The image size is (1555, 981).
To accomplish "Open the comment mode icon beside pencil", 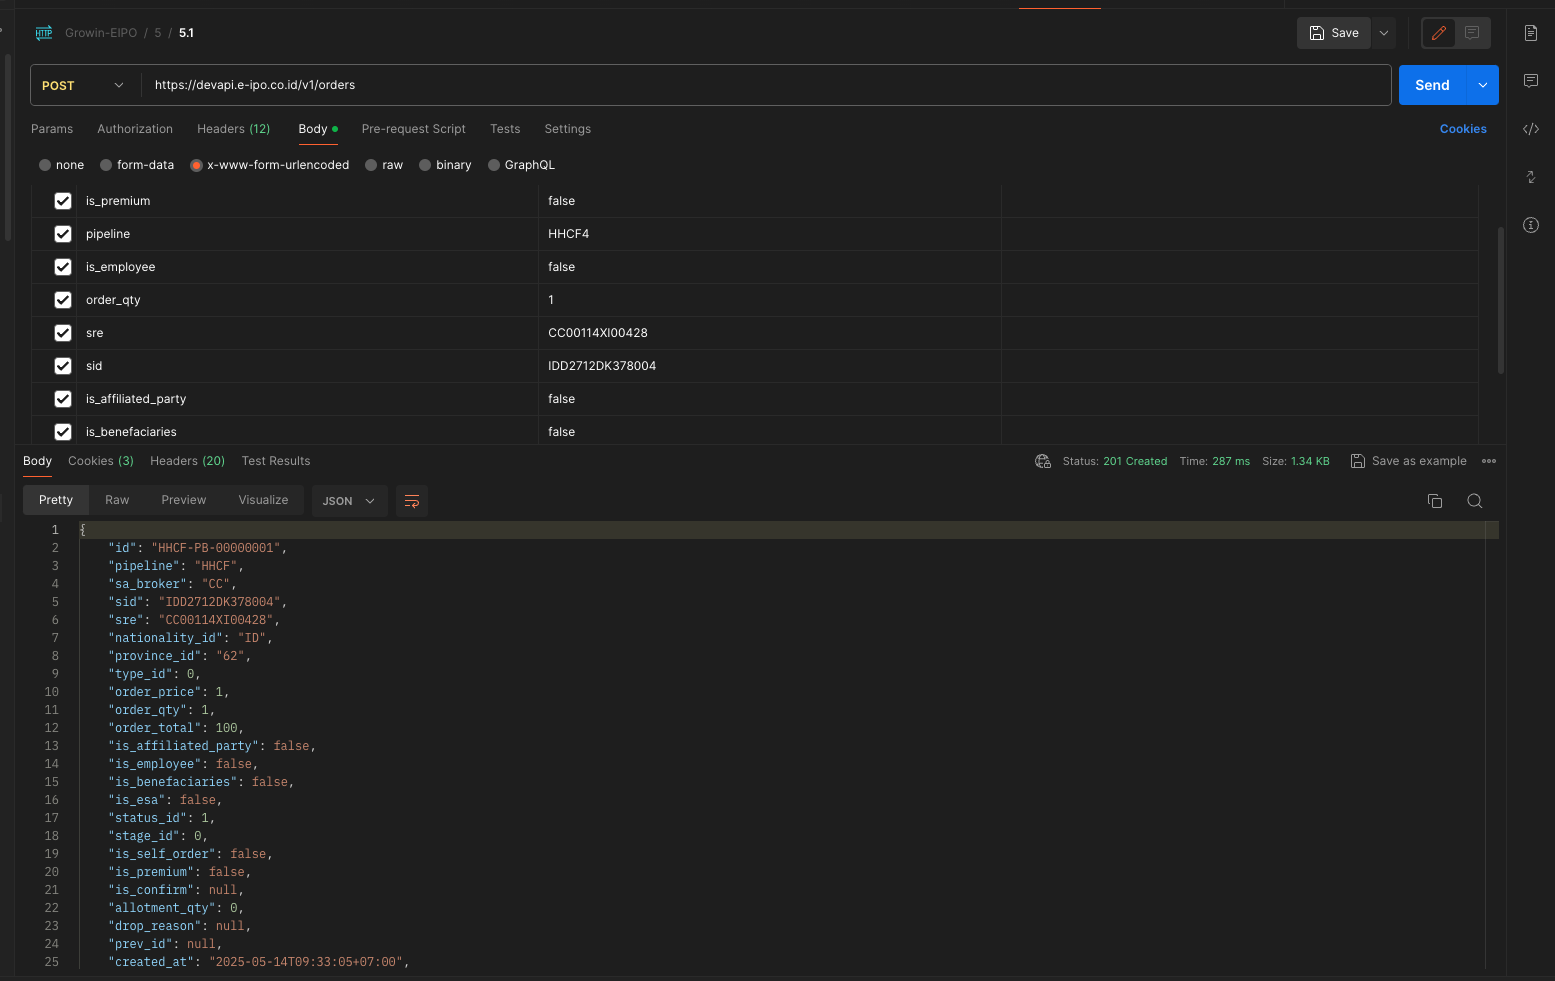I will pyautogui.click(x=1472, y=33).
